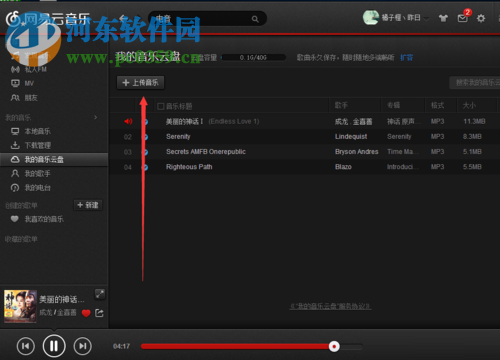The width and height of the screenshot is (500, 360).
Task: Select the song Secrets AMFB Onerepublic
Action: pyautogui.click(x=206, y=152)
